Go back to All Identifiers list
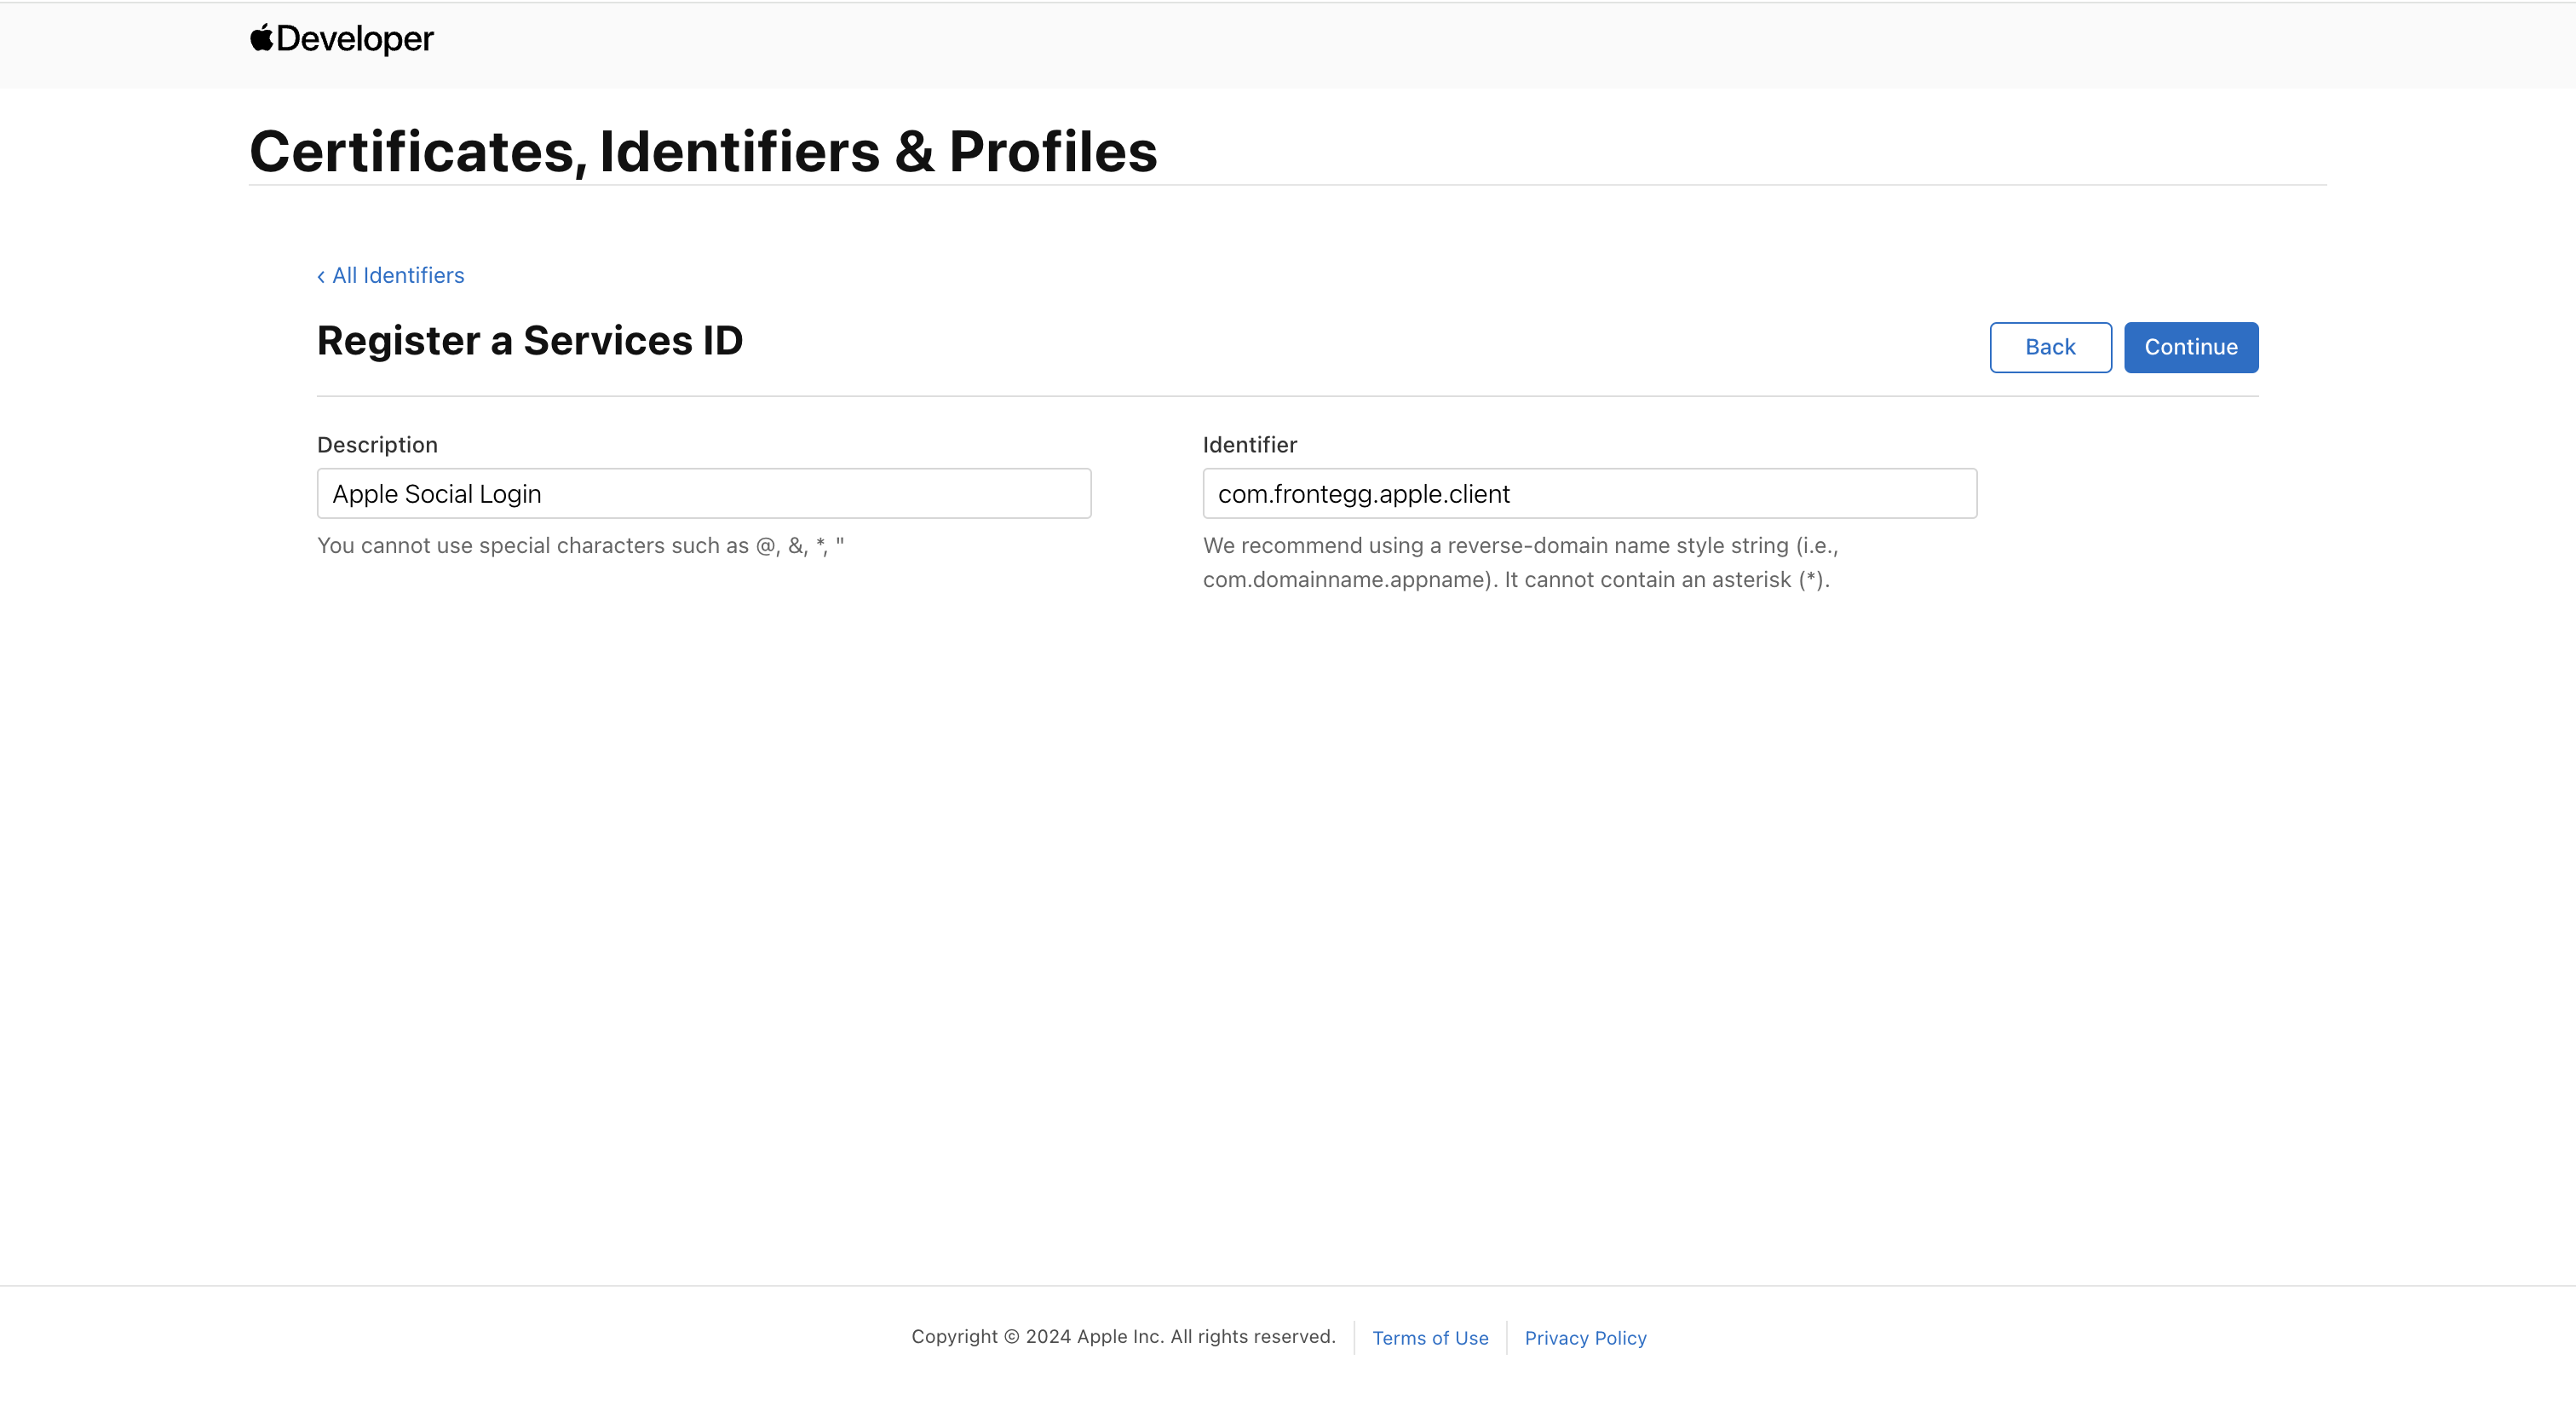The width and height of the screenshot is (2576, 1406). 398,276
